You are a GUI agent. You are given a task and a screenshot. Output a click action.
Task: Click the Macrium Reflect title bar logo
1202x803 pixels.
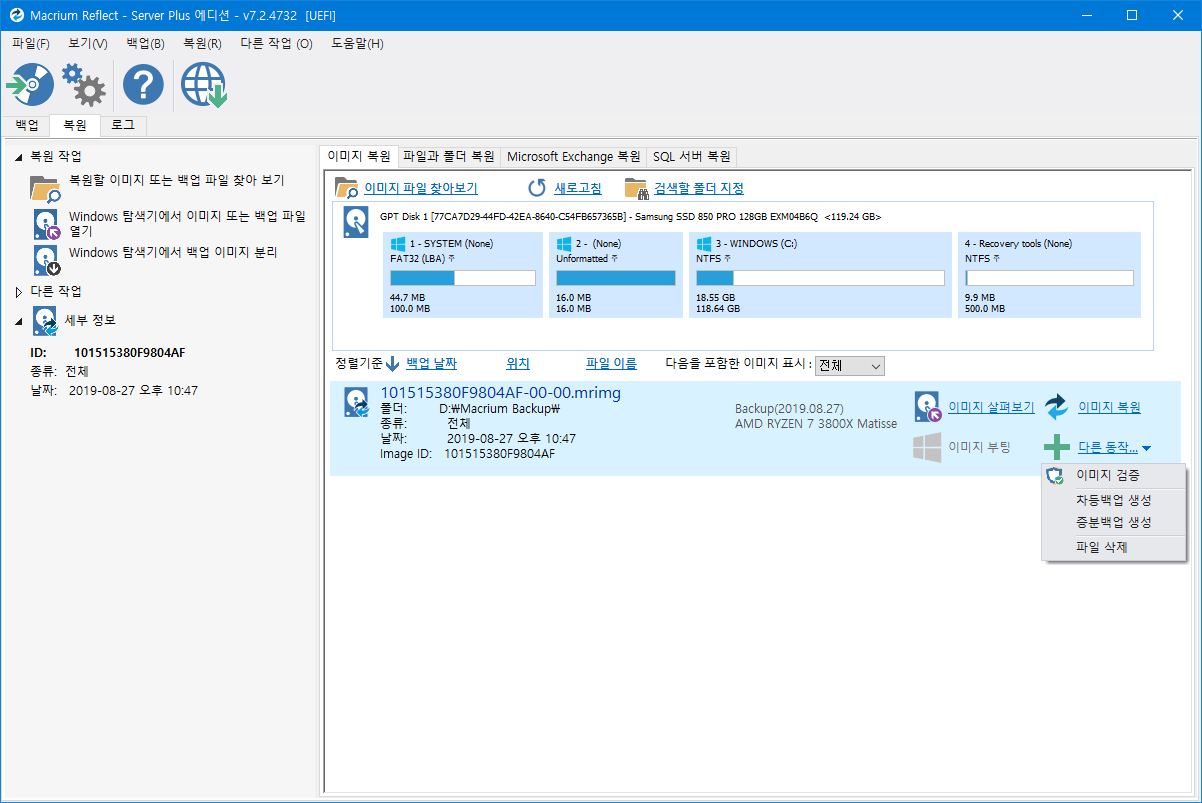(16, 15)
